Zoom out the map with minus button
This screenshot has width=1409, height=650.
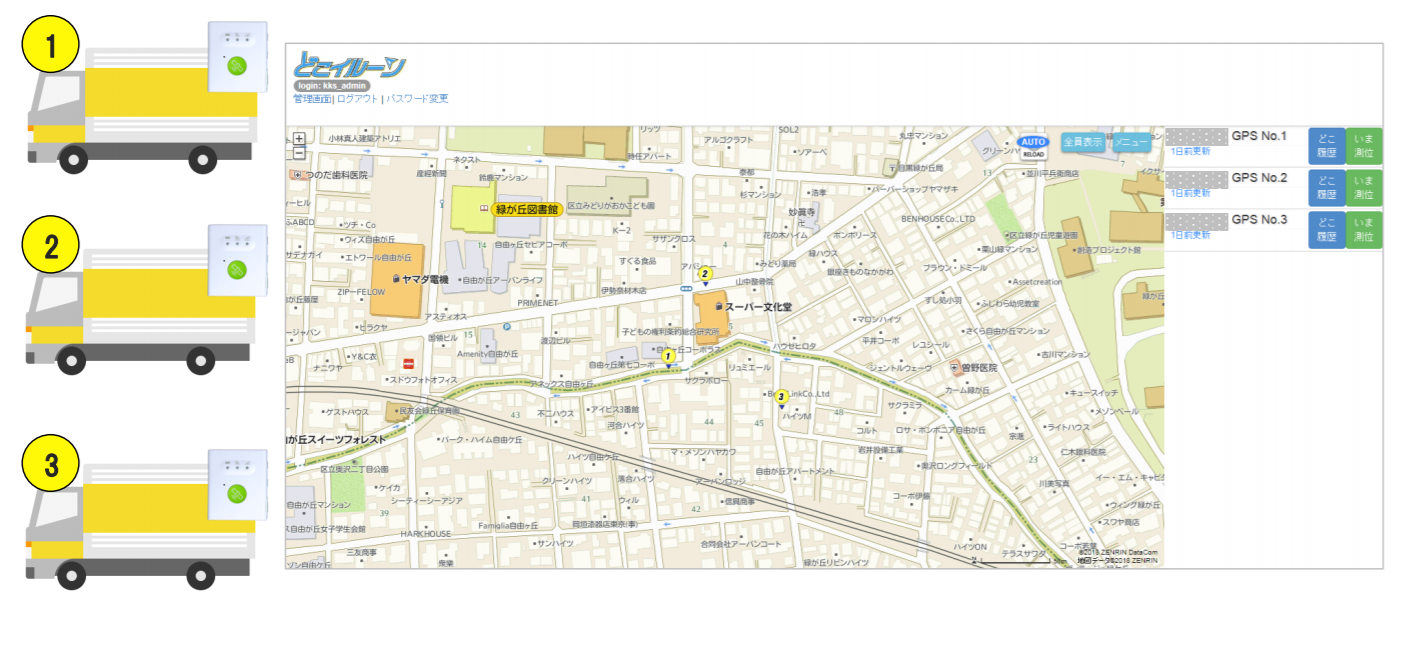pos(299,153)
